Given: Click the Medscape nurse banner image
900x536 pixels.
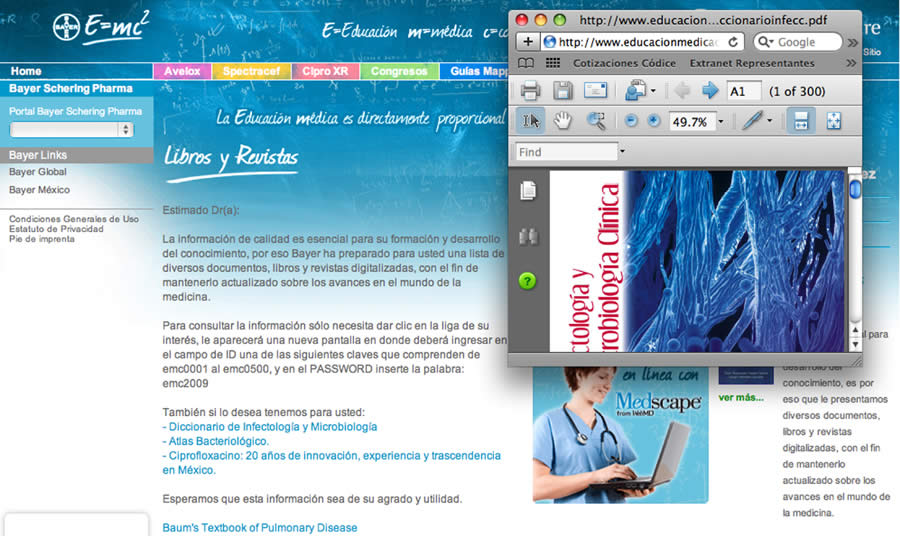Looking at the screenshot, I should point(620,435).
